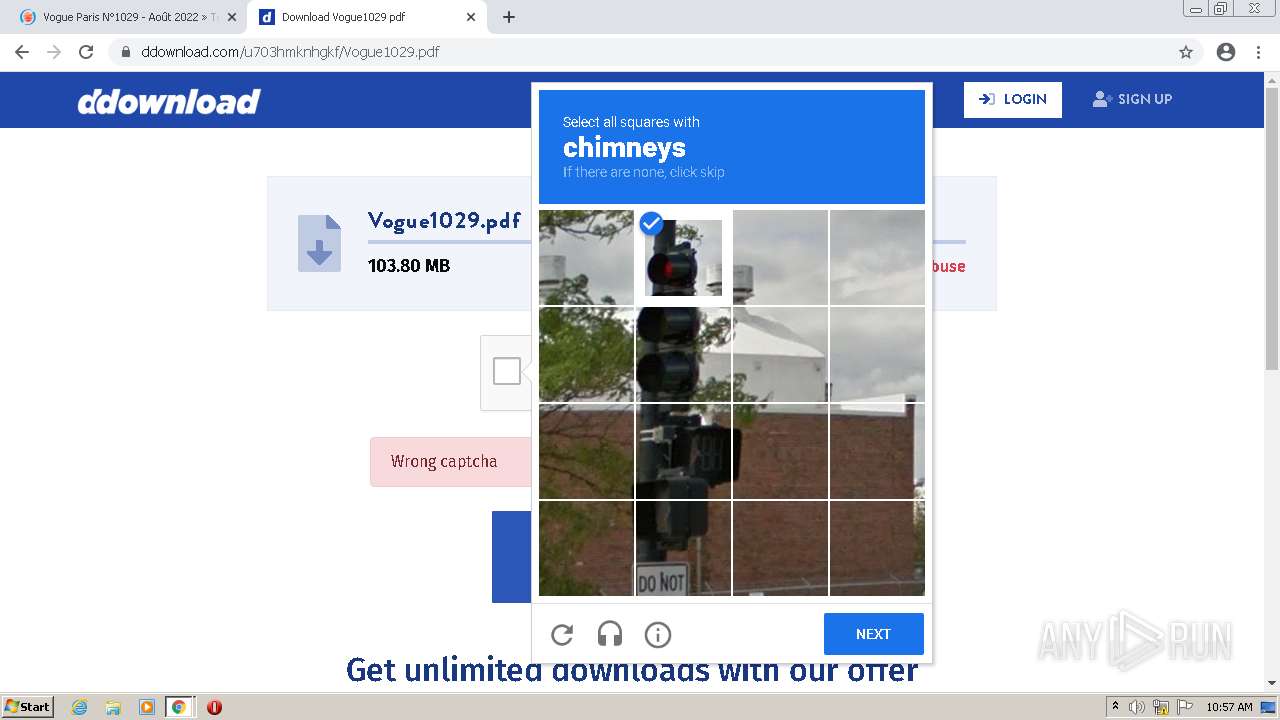Go forward in browser history

coord(54,52)
